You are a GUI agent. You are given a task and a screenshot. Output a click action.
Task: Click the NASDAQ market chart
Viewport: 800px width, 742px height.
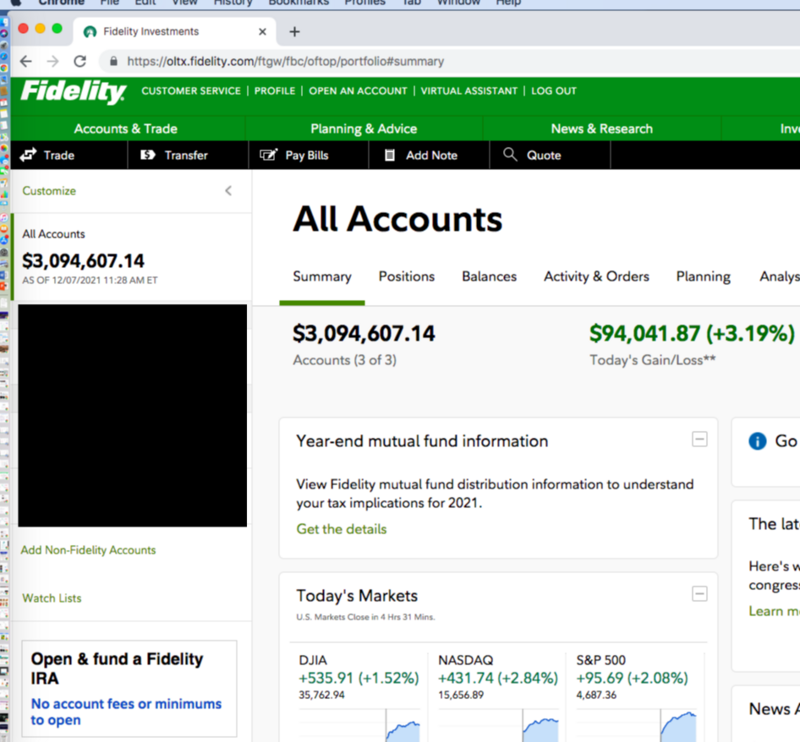tap(498, 726)
